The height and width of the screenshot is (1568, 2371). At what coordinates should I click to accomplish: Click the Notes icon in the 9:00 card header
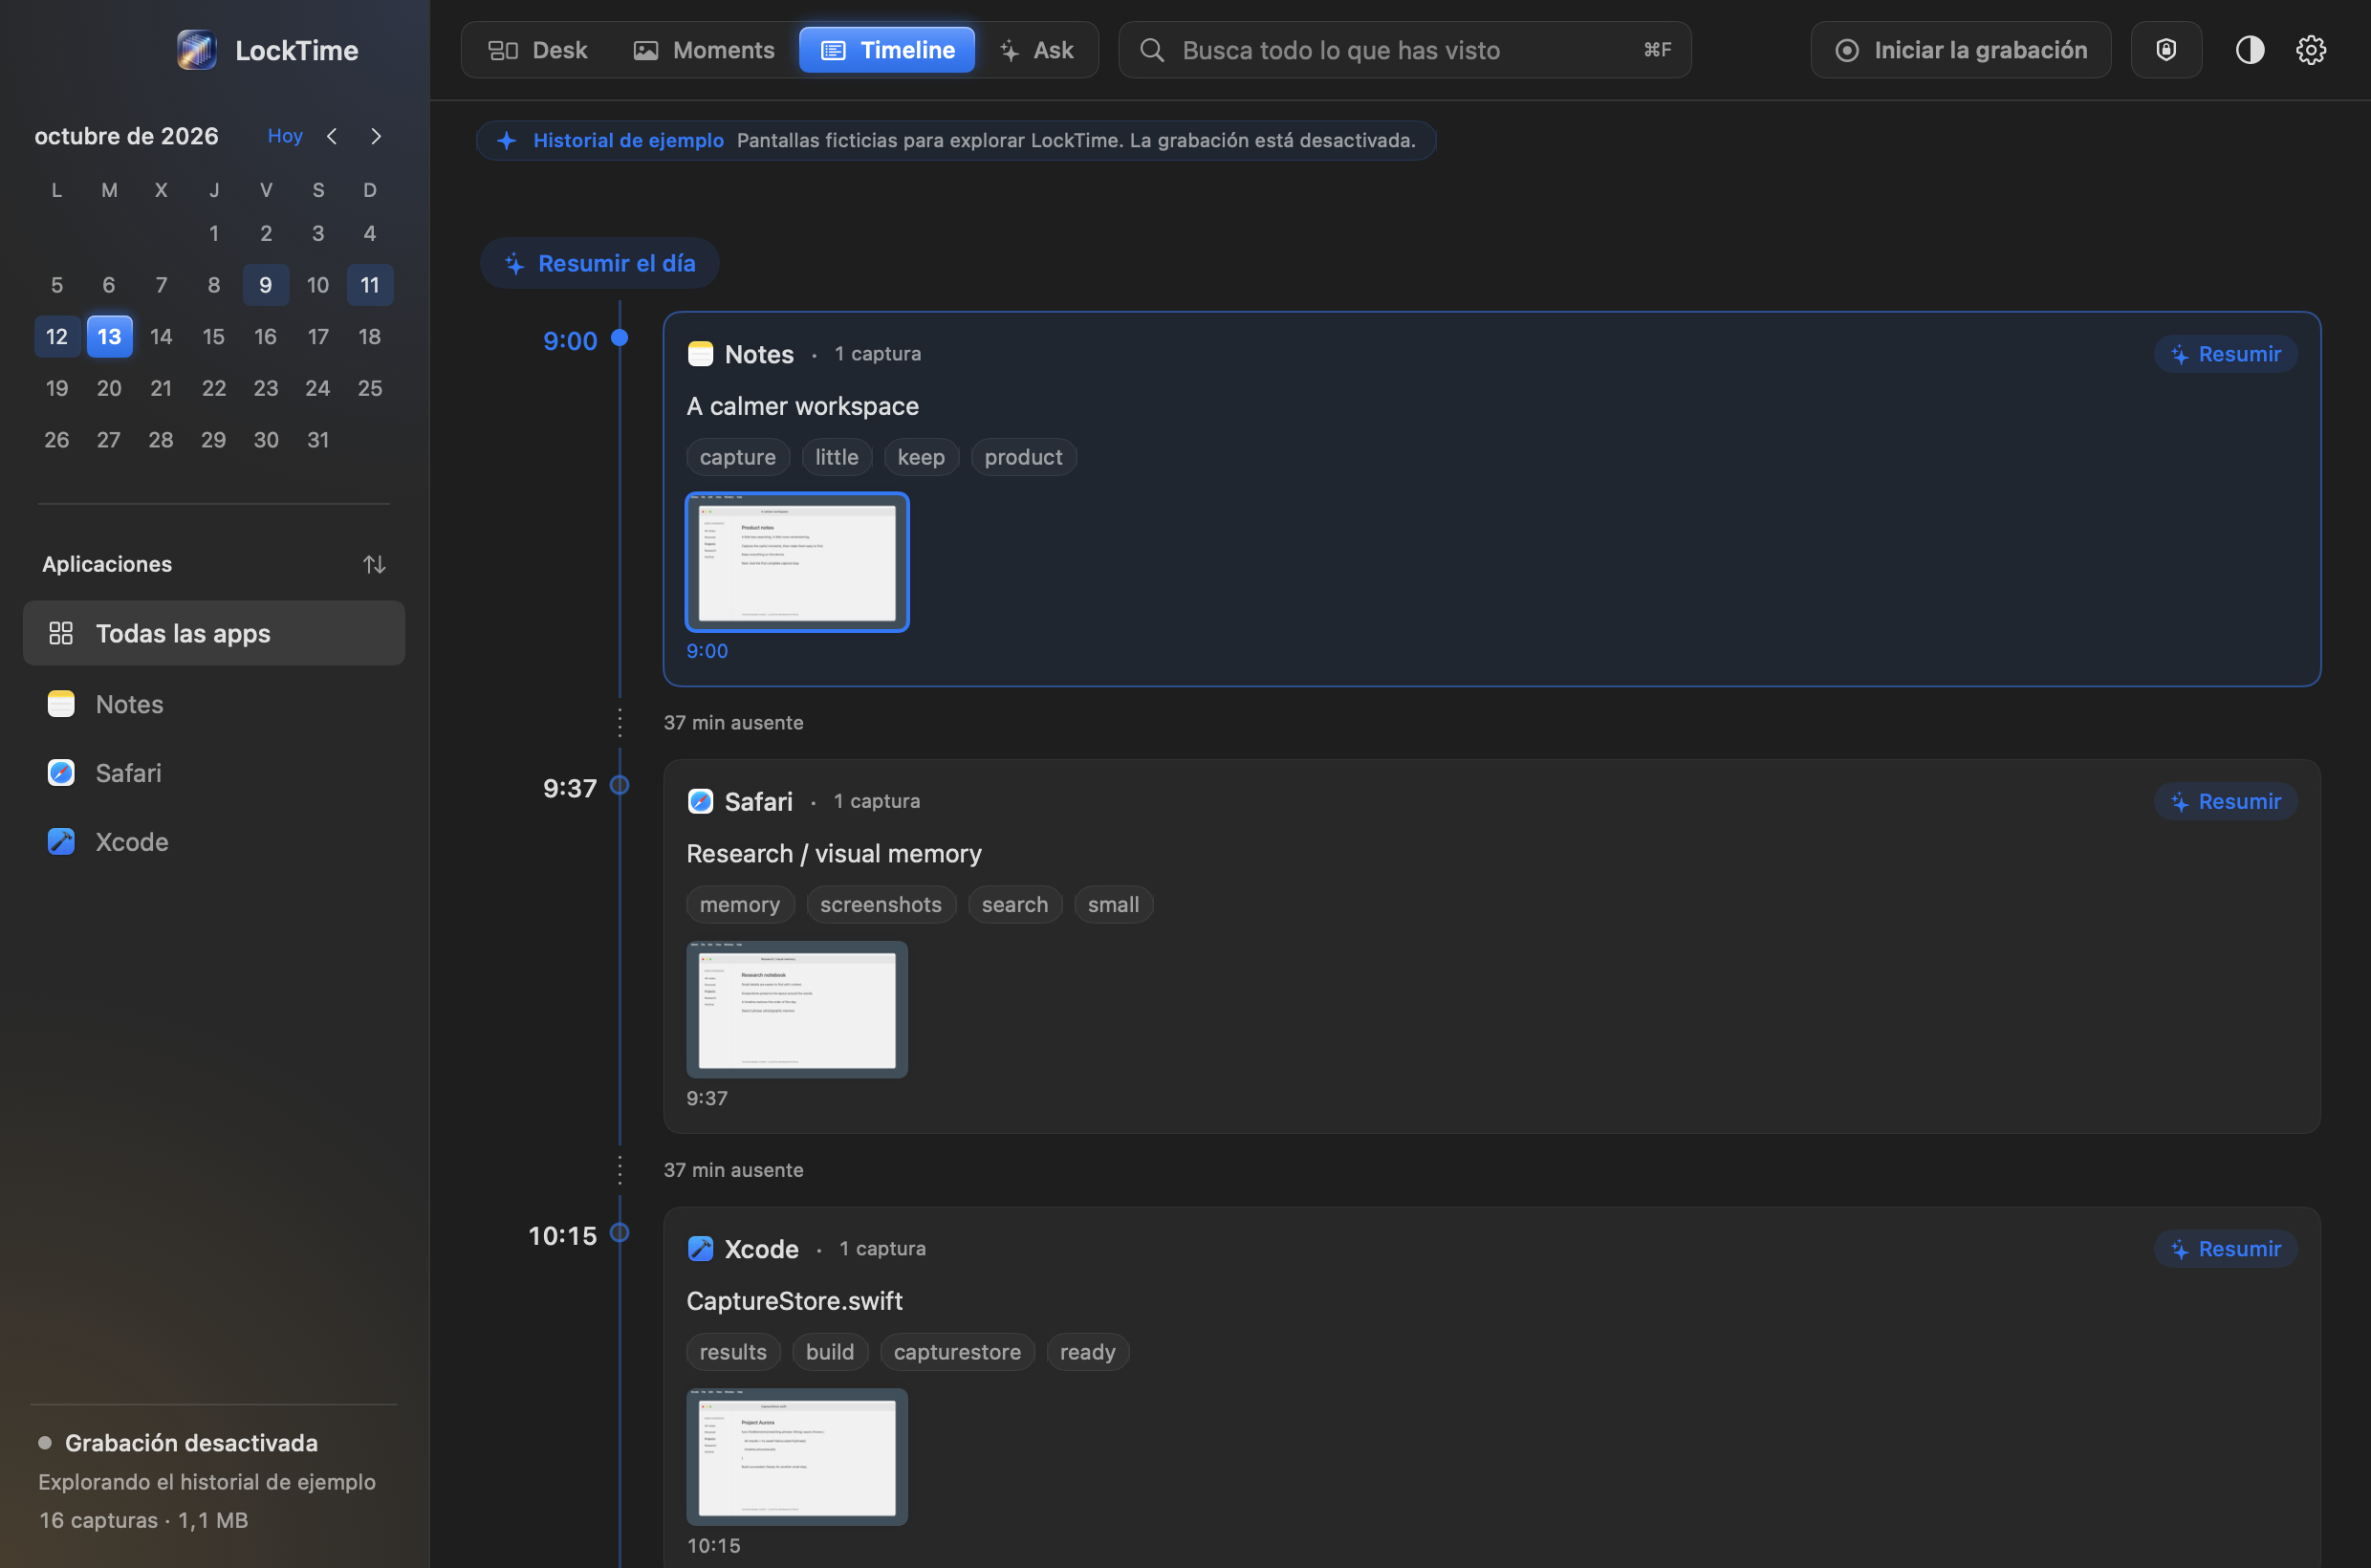point(700,354)
